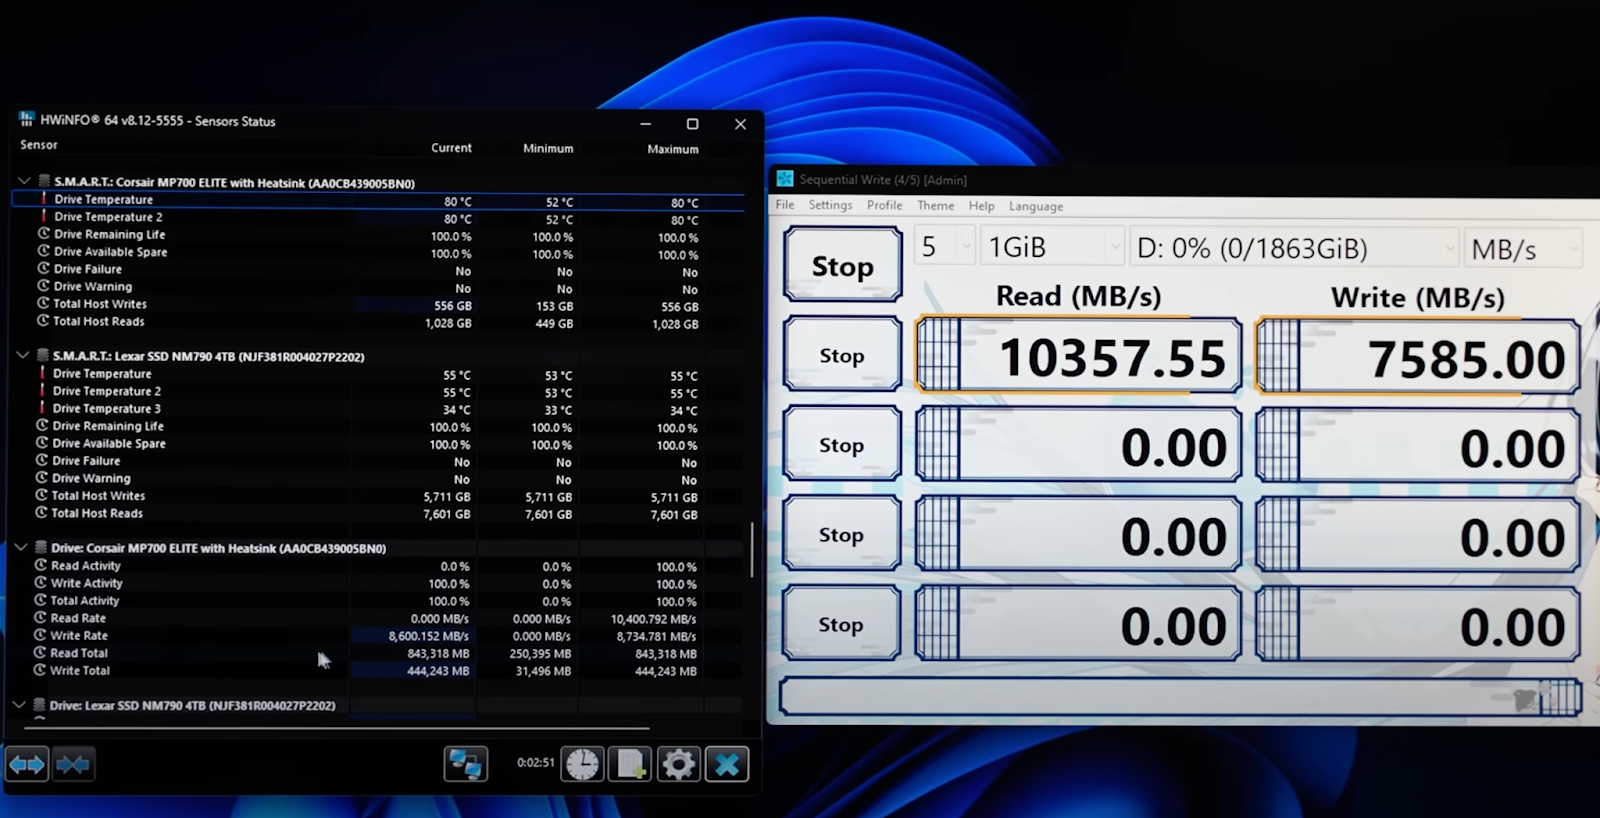1600x818 pixels.
Task: Click the HWiNFO horizontal scrollbar
Action: (336, 728)
